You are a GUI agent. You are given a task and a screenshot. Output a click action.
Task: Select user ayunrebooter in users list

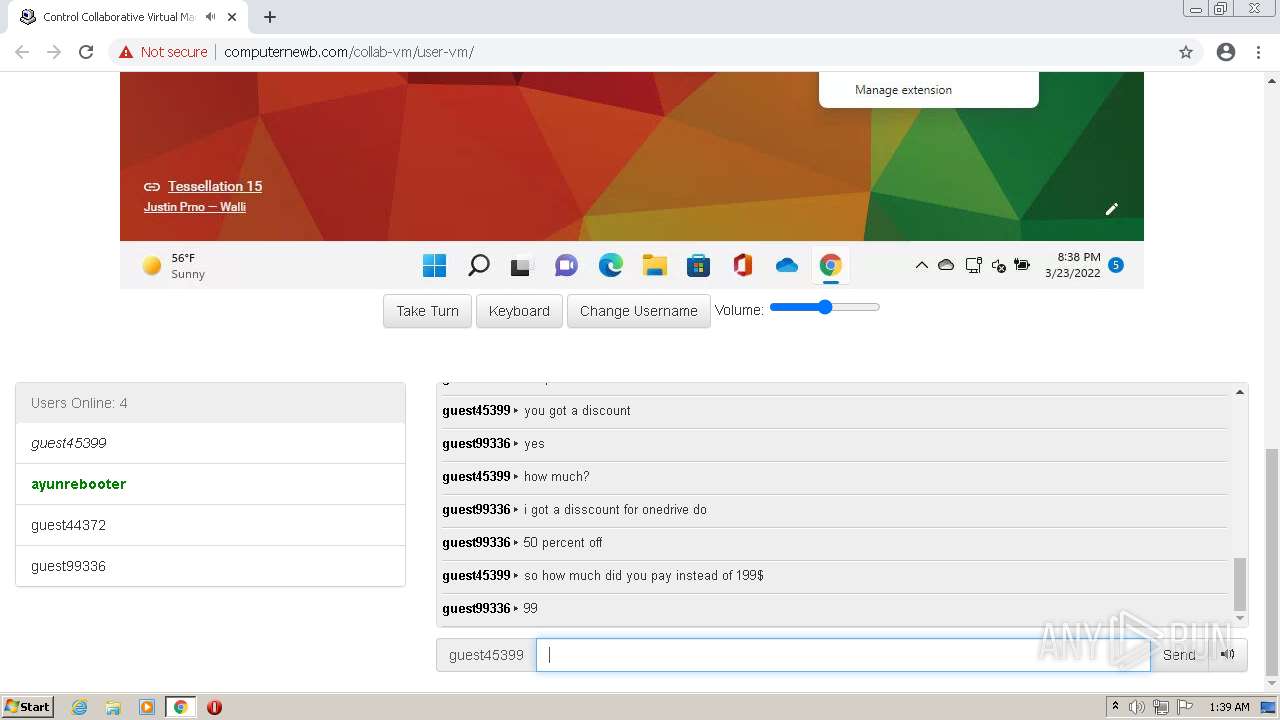(x=210, y=484)
